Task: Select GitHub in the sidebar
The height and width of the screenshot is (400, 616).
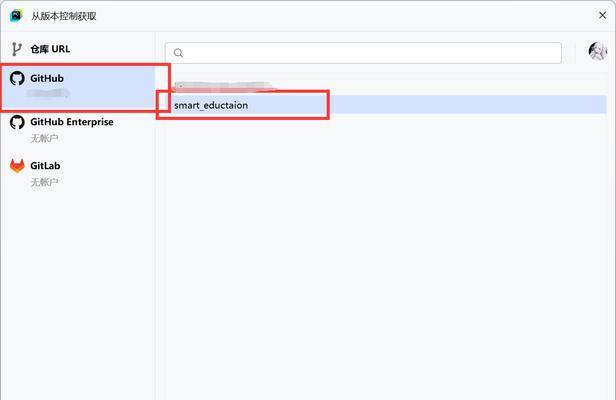Action: click(78, 87)
